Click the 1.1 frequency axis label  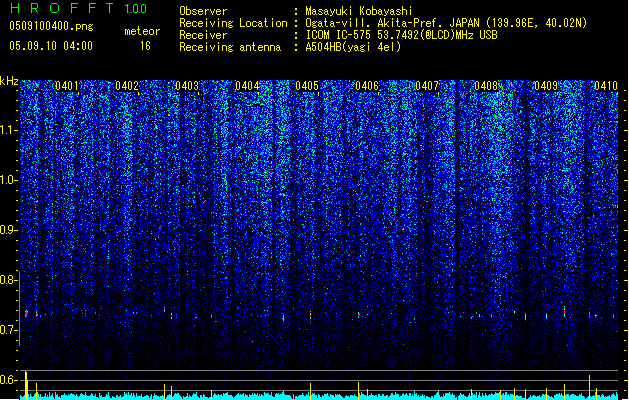tap(9, 130)
